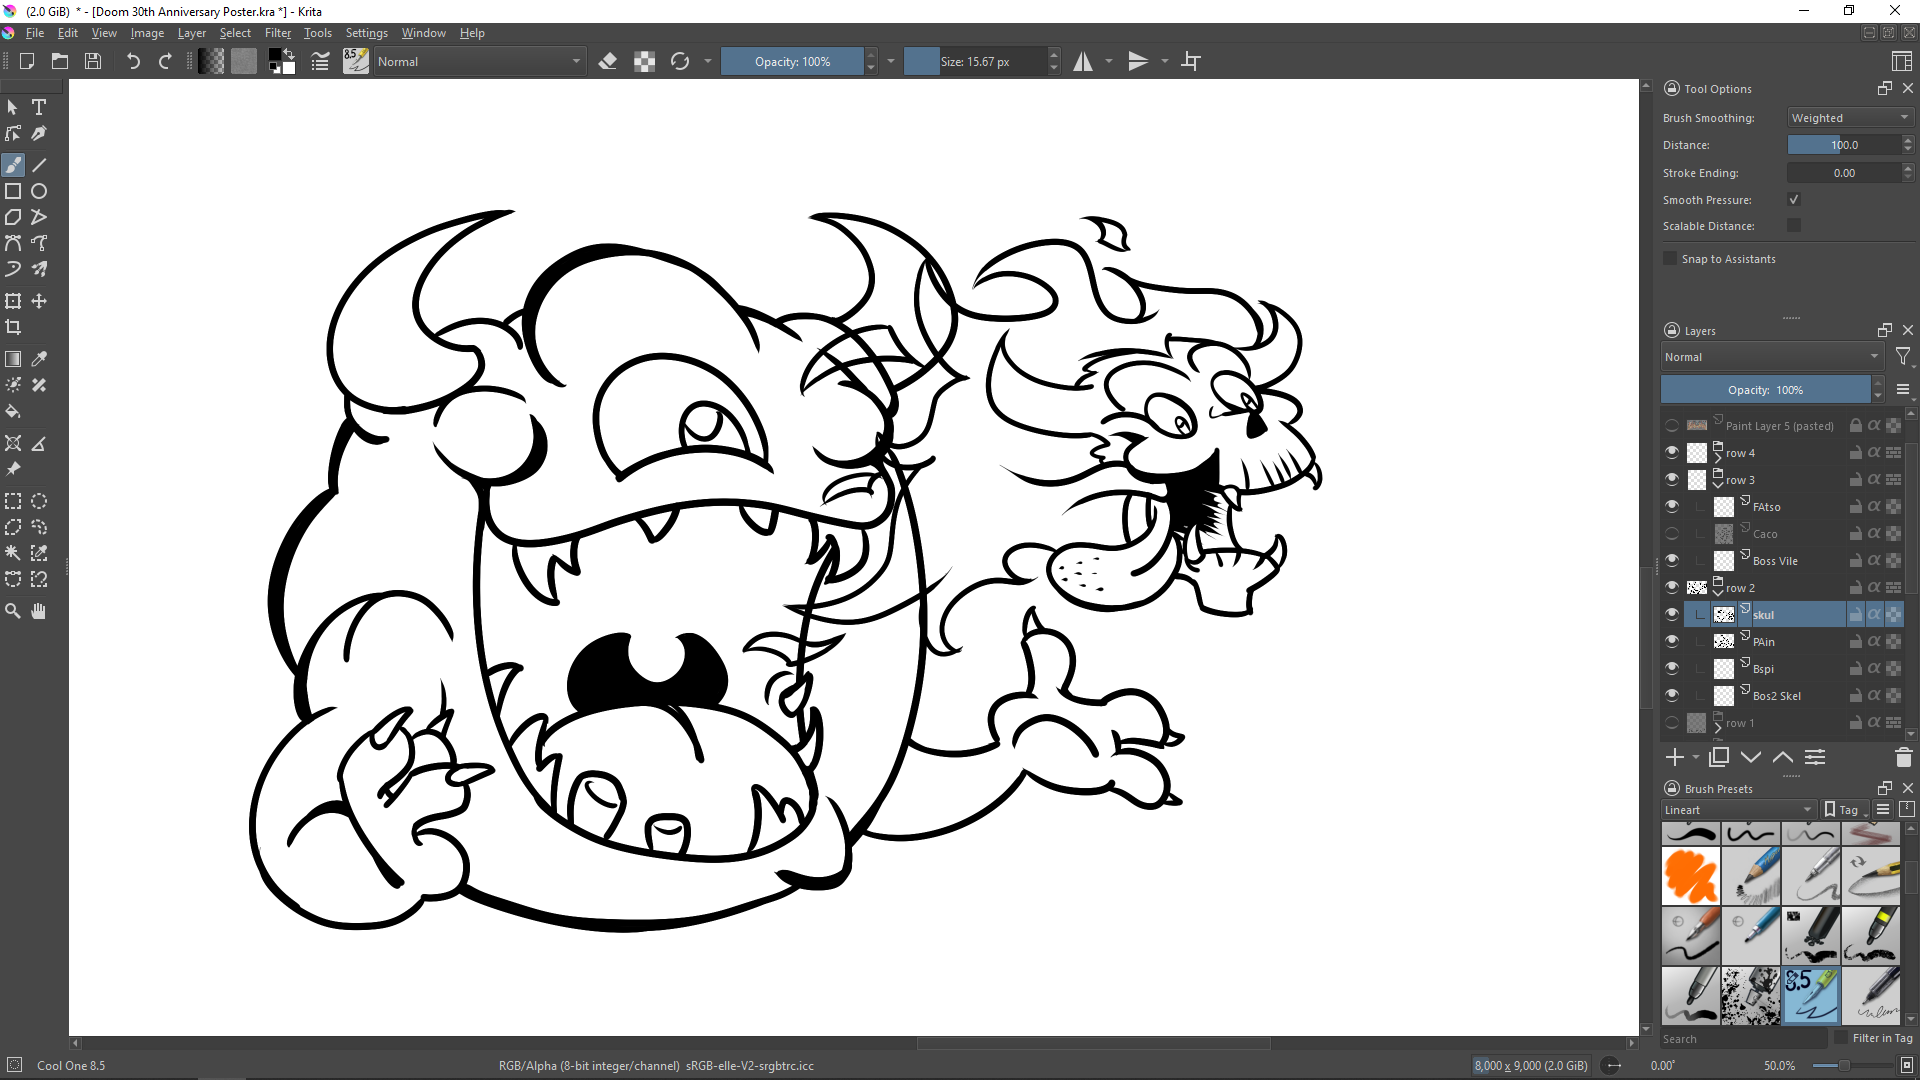
Task: Expand the row 4 layer group
Action: (x=1718, y=457)
